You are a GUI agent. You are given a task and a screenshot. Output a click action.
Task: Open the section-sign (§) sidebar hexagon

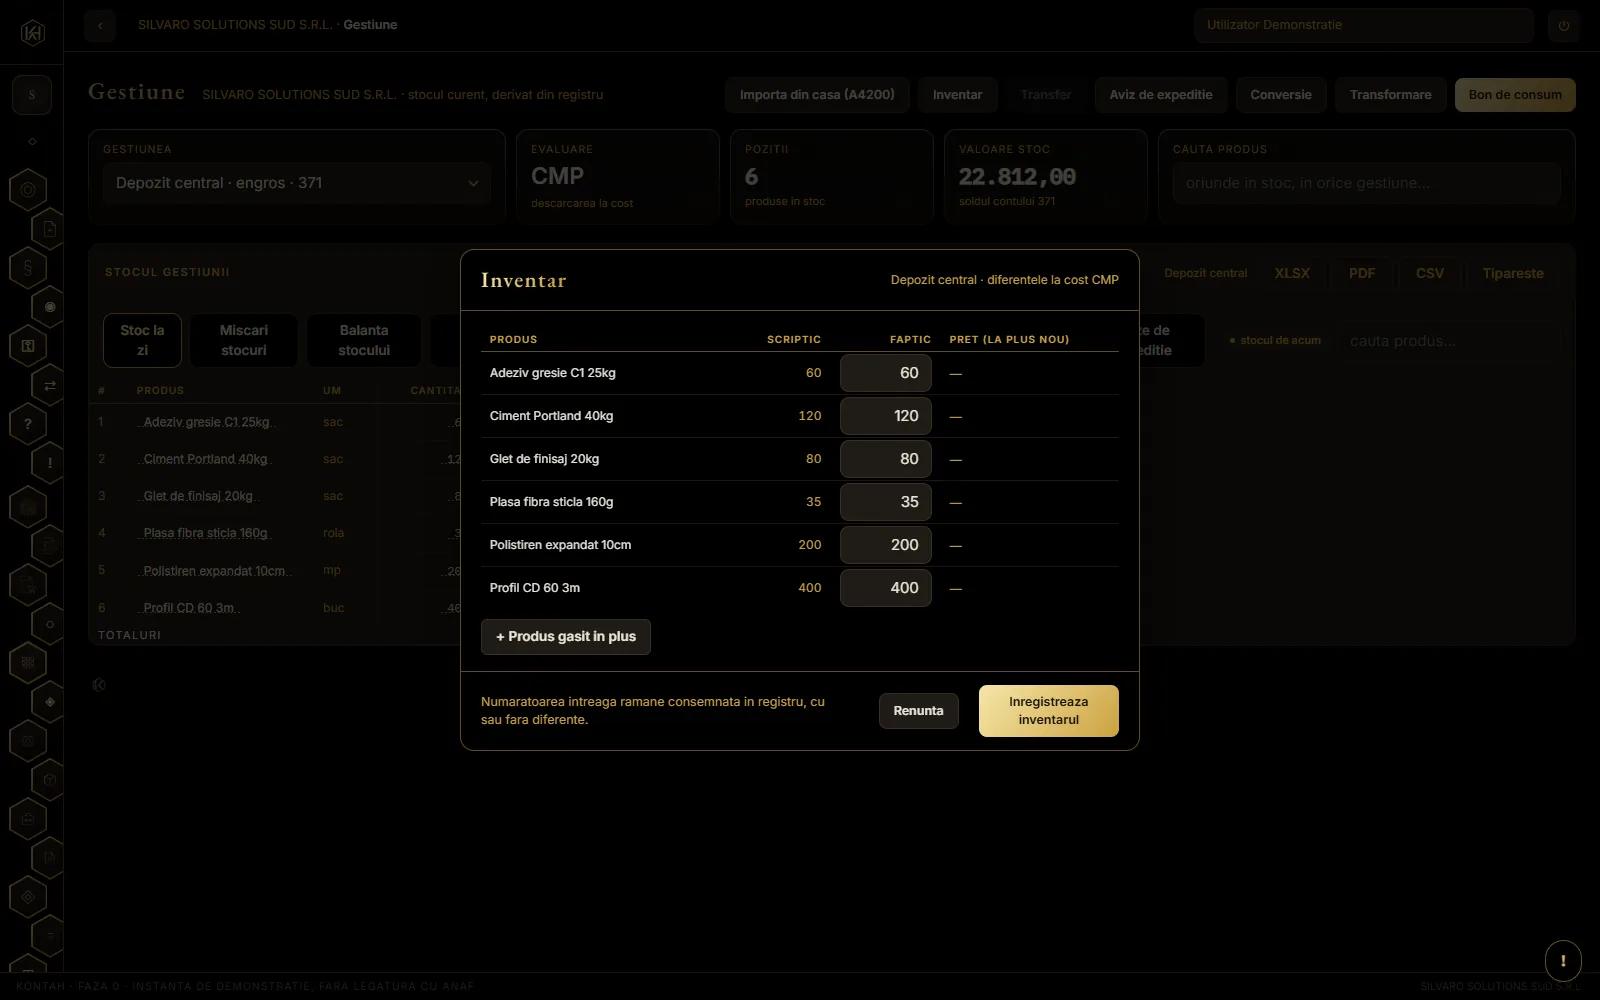coord(28,268)
